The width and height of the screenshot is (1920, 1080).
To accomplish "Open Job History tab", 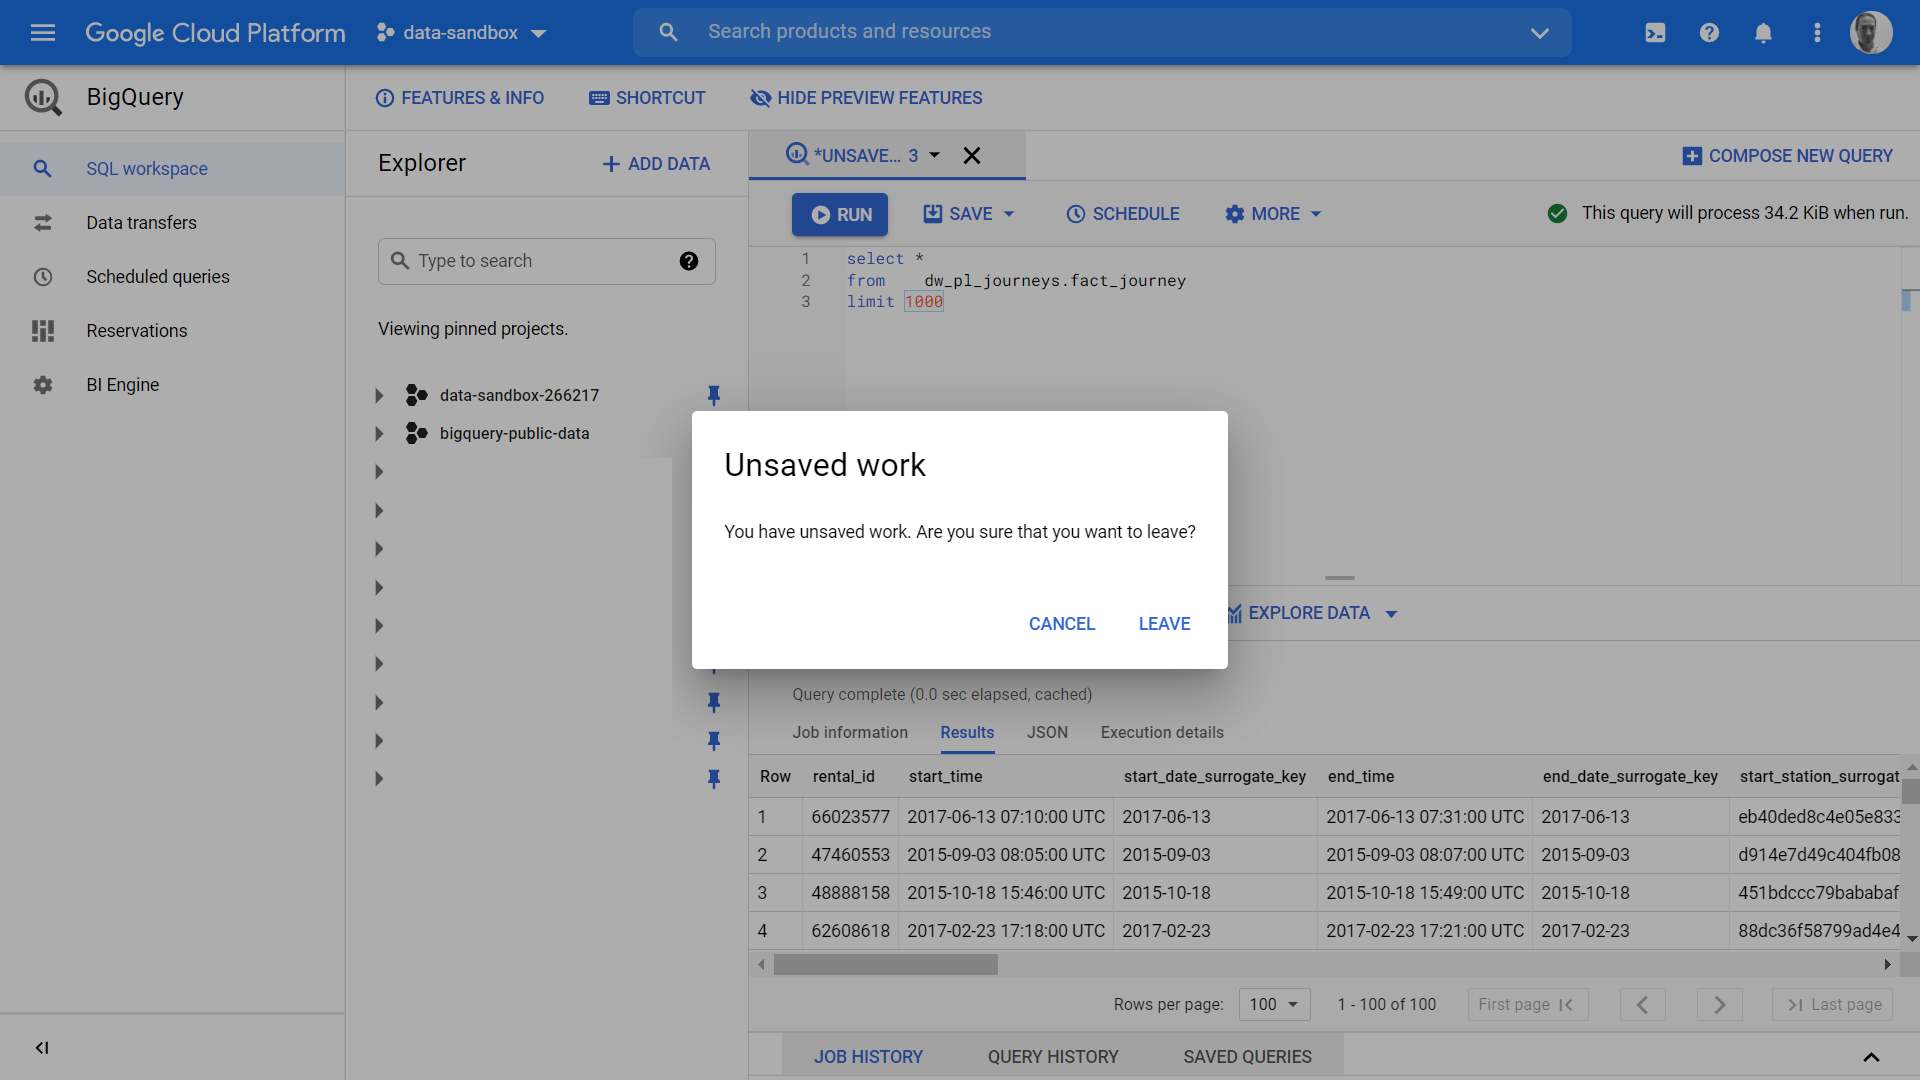I will click(x=868, y=1057).
